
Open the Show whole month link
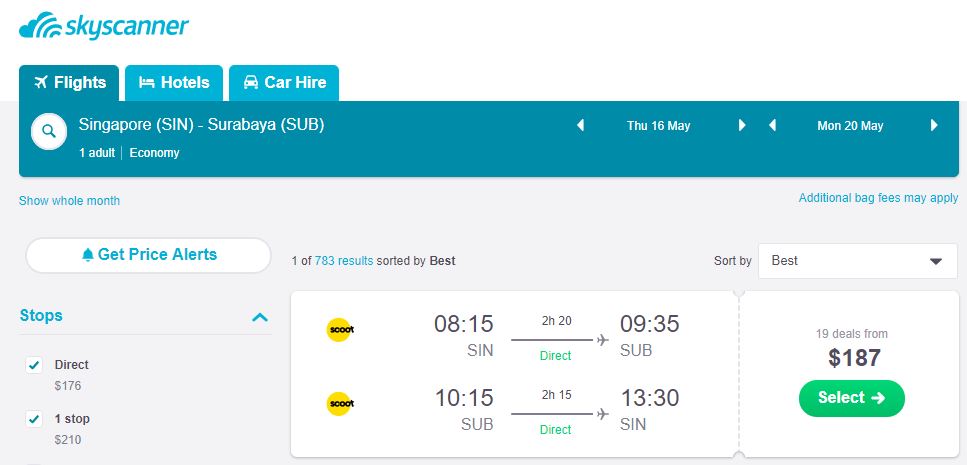click(69, 201)
